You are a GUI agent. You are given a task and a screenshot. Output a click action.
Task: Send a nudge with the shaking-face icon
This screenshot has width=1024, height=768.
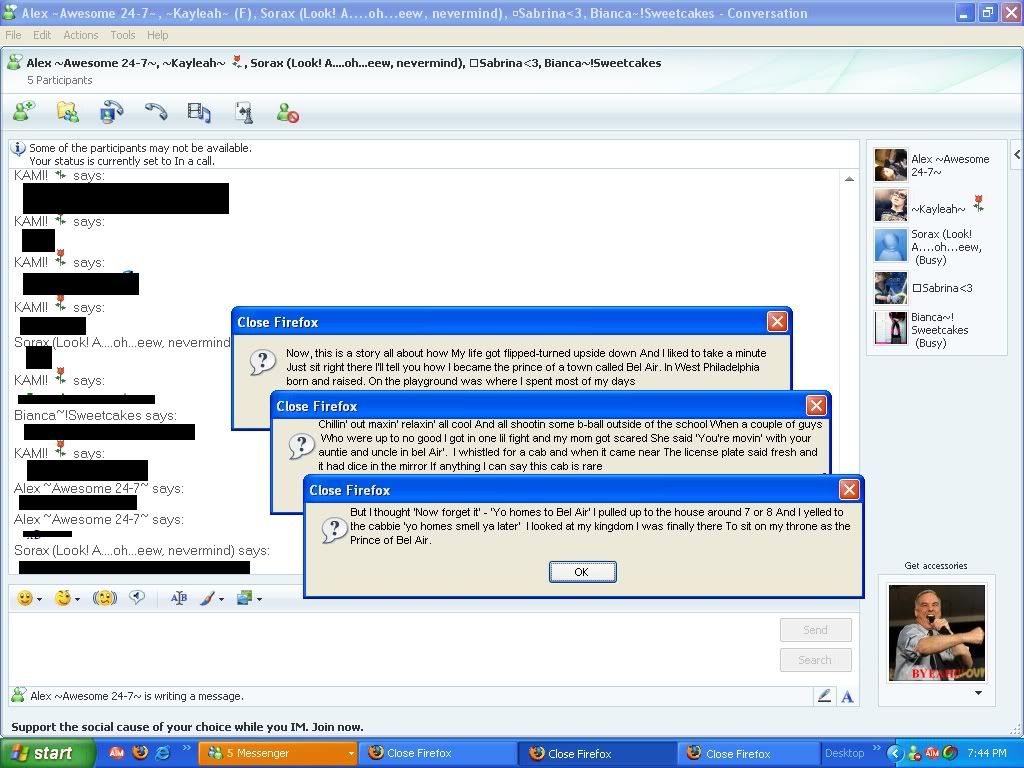point(104,598)
